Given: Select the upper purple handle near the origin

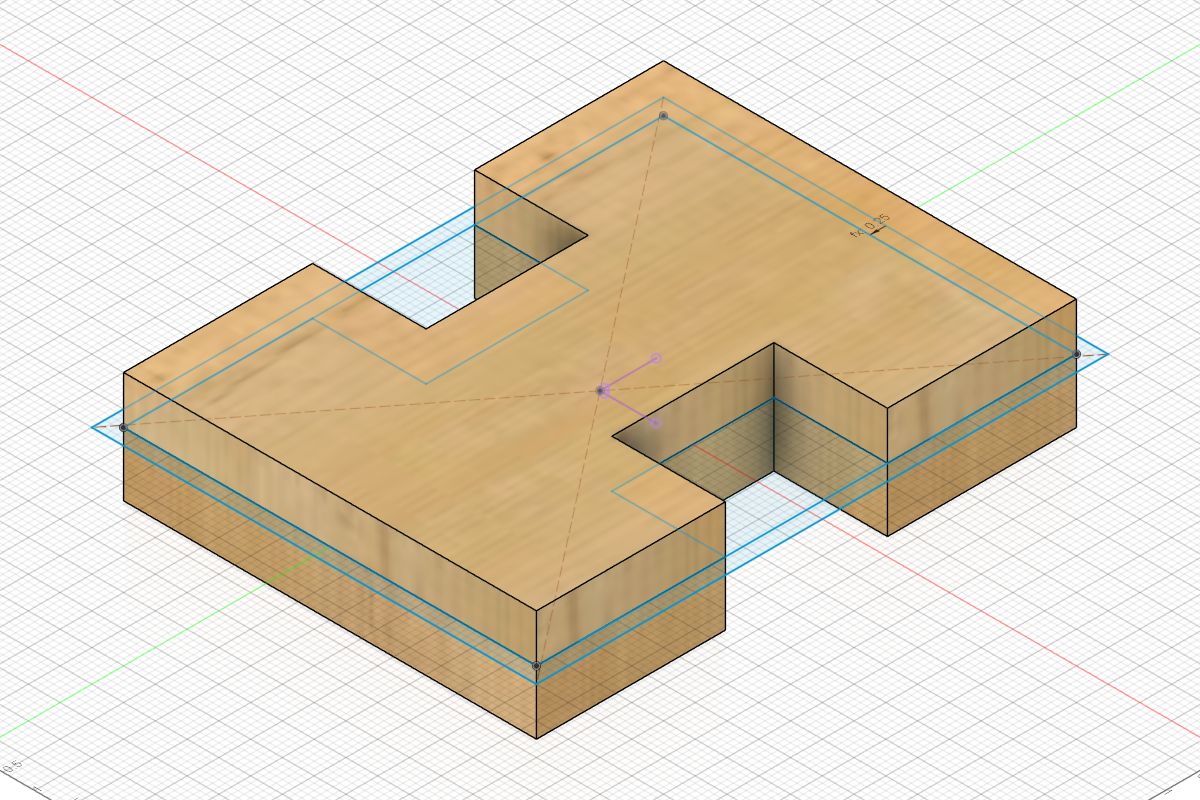Looking at the screenshot, I should (656, 358).
